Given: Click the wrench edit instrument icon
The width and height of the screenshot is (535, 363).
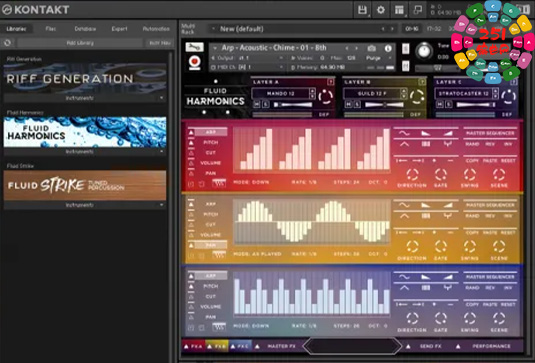Looking at the screenshot, I should click(x=194, y=47).
